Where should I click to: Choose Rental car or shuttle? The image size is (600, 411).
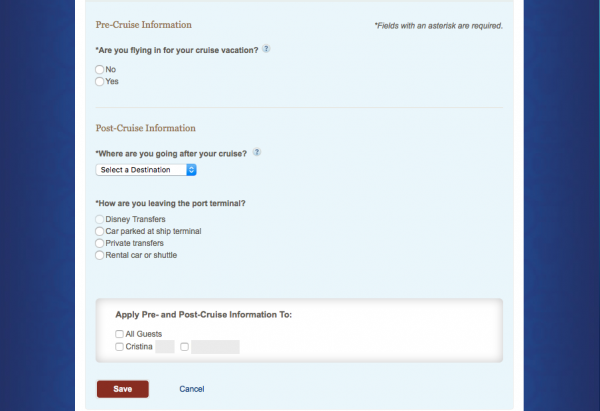pos(99,255)
